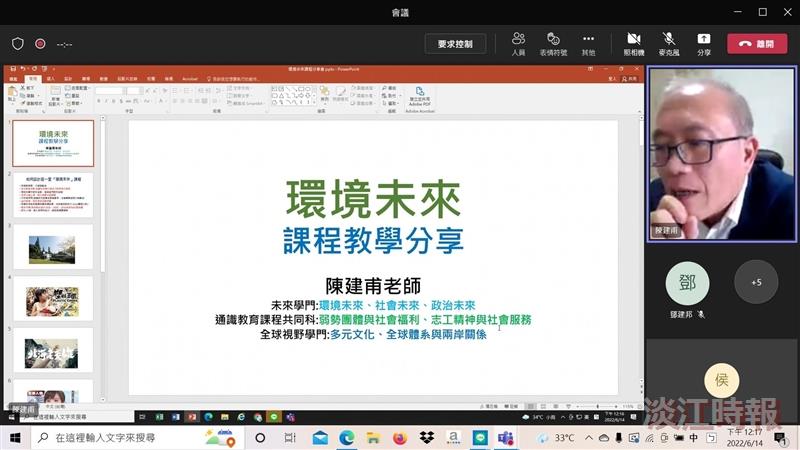Click the font name box in ribbon
The image size is (800, 450).
point(110,90)
